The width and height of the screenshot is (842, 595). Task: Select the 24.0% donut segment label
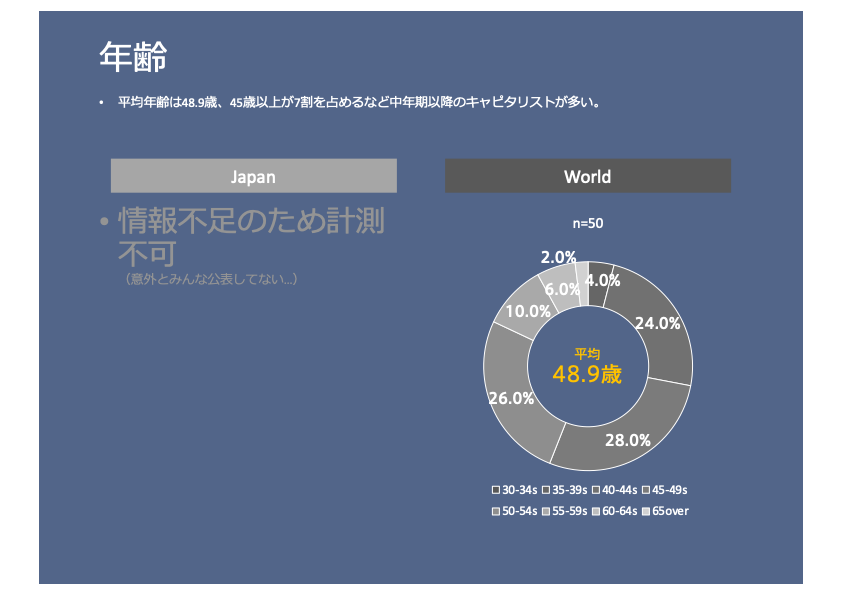pyautogui.click(x=658, y=323)
